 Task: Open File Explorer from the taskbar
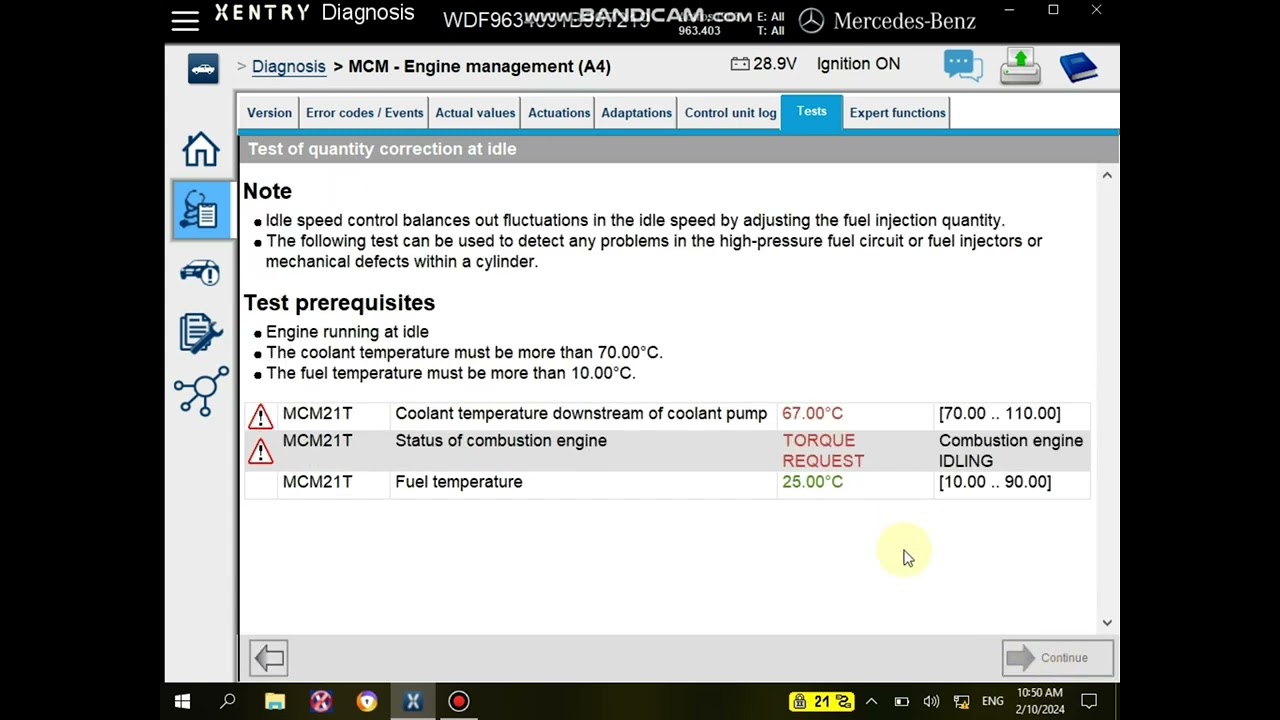click(275, 702)
